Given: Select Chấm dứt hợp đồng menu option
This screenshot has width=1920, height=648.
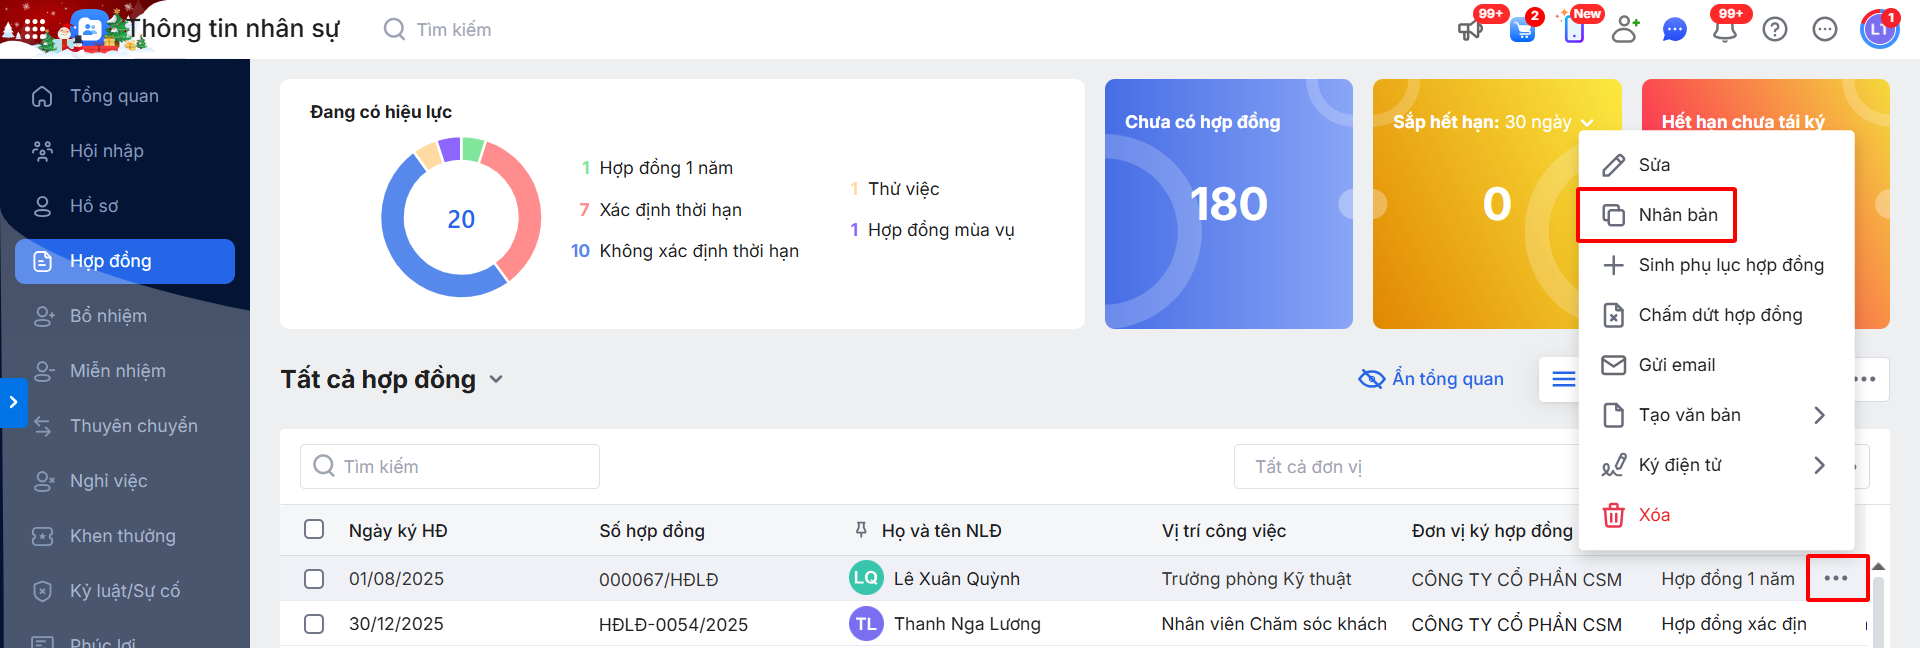Looking at the screenshot, I should (x=1719, y=315).
